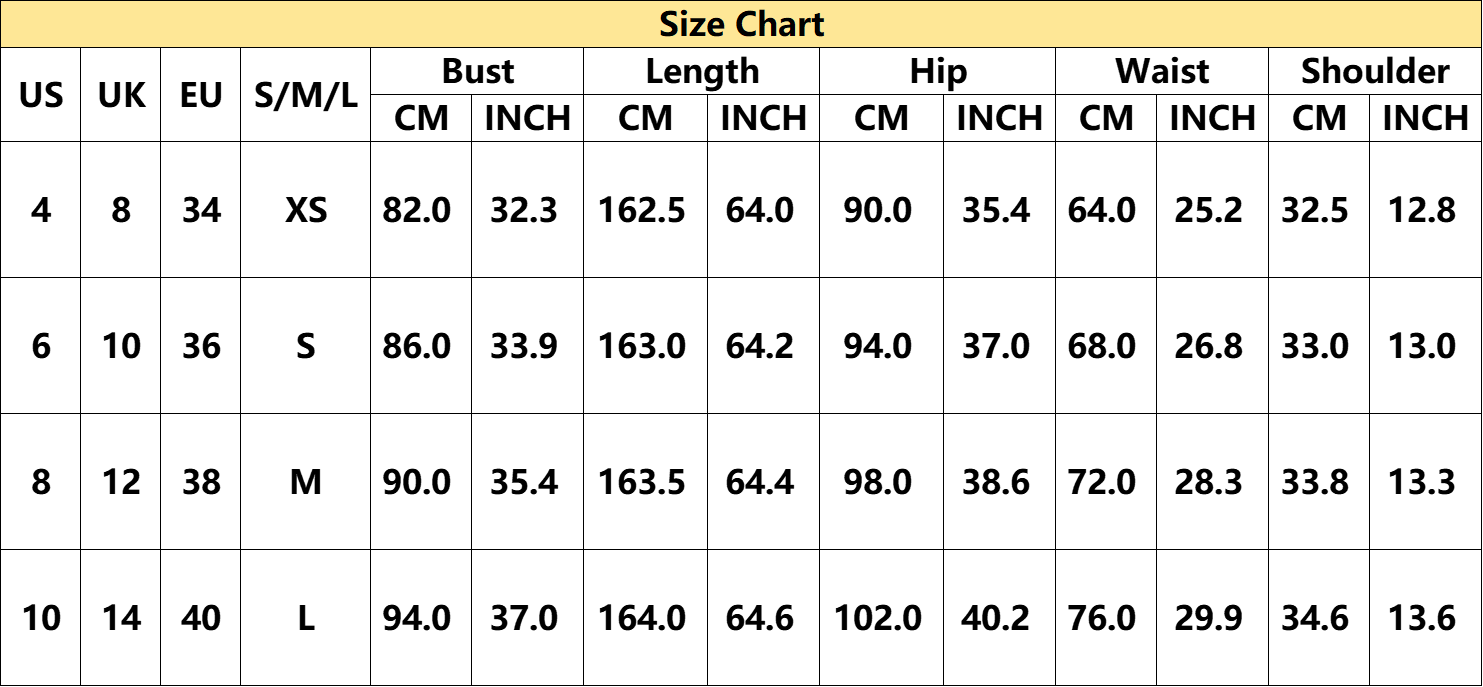Click the S/M/L column header
This screenshot has width=1483, height=687.
tap(306, 95)
